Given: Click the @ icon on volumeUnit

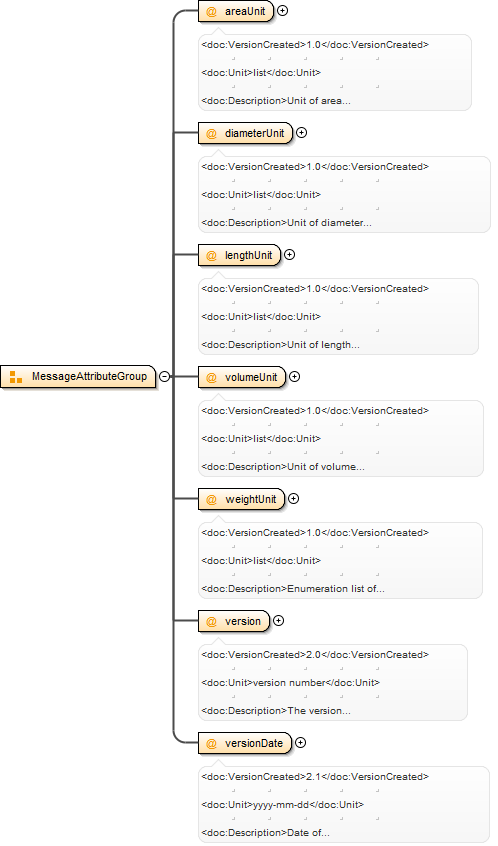Looking at the screenshot, I should tap(212, 377).
